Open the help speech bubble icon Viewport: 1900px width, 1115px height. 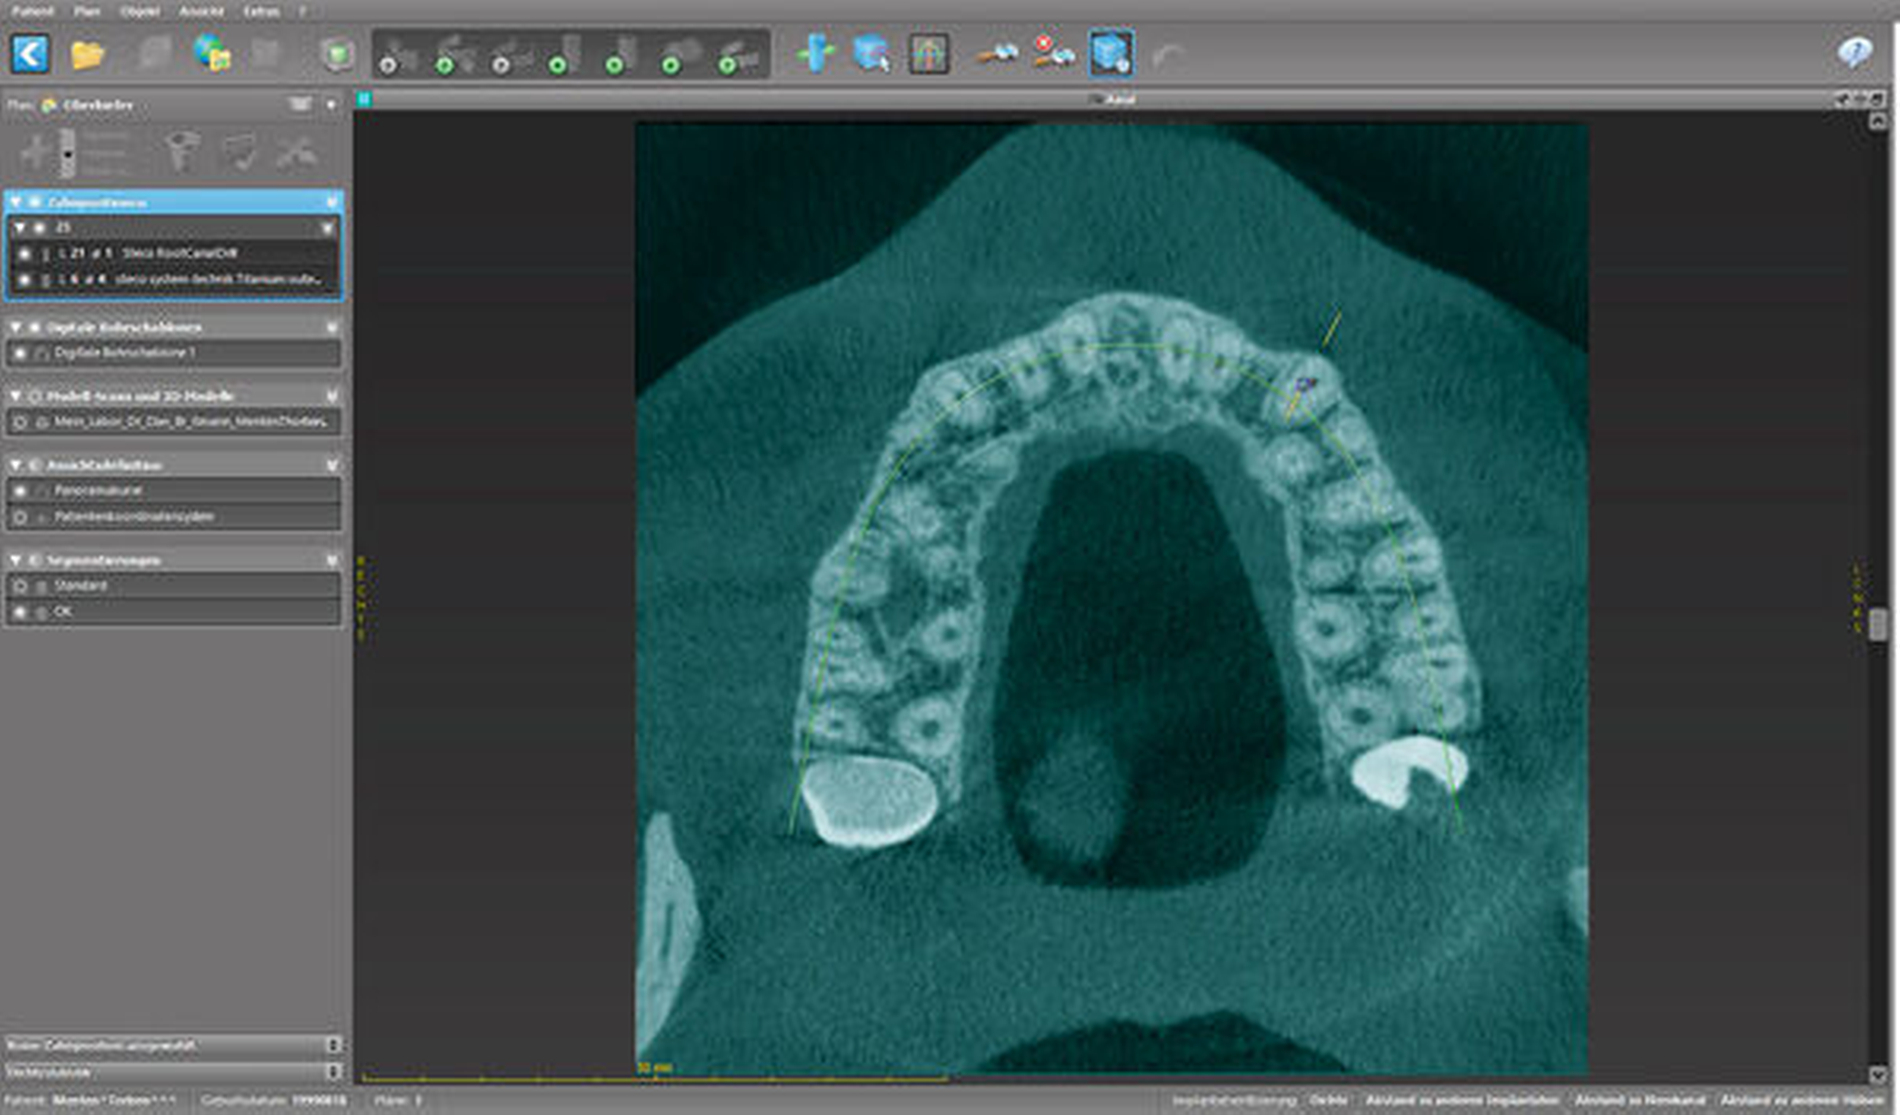tap(1854, 53)
